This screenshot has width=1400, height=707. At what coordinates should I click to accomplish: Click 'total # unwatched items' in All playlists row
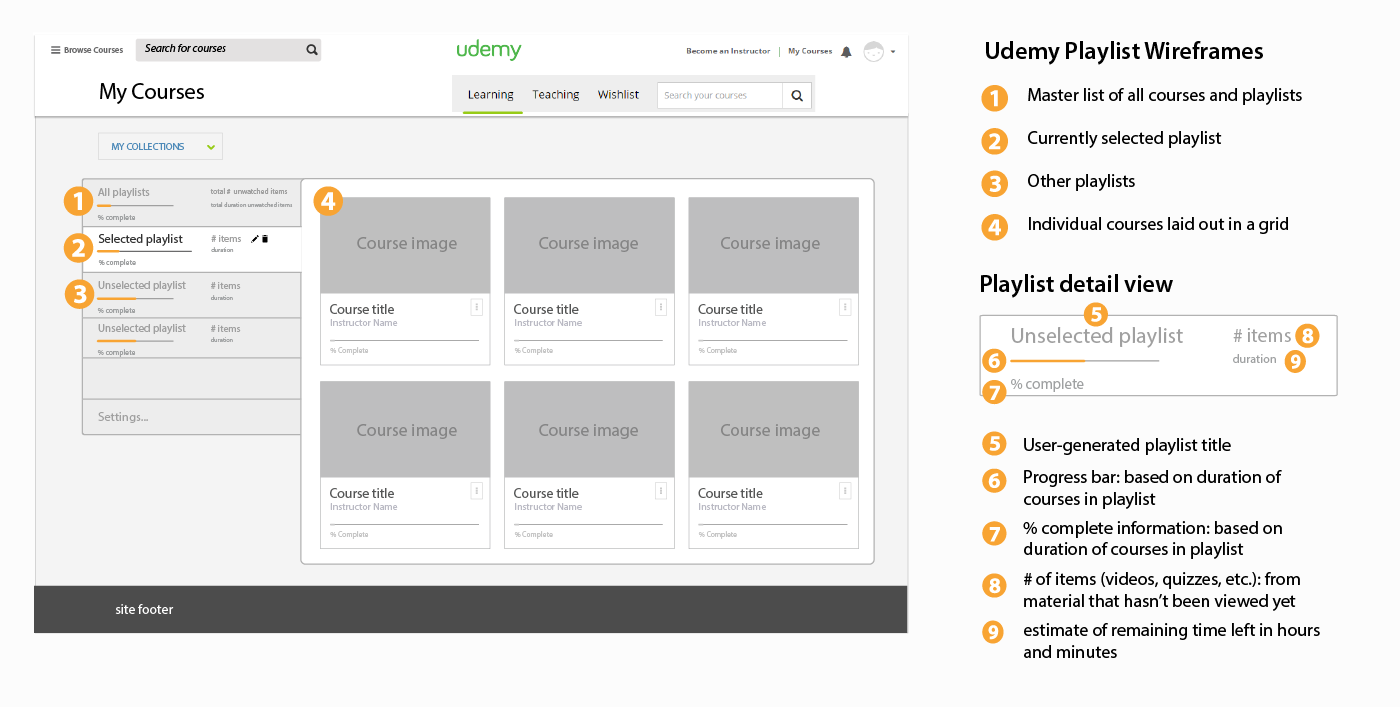(249, 192)
